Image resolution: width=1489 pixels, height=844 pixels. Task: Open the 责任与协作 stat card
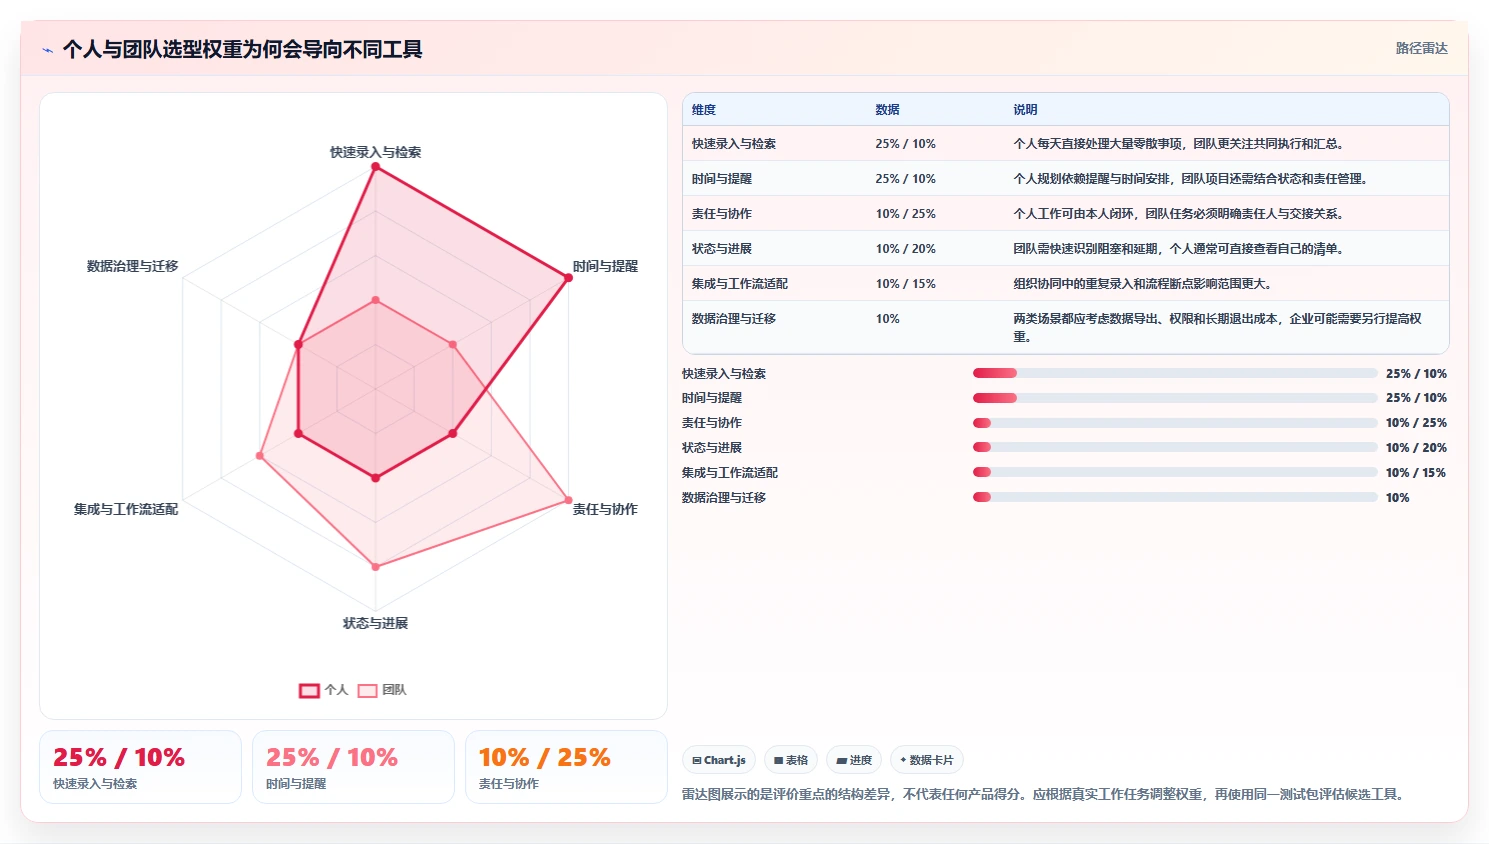click(566, 767)
